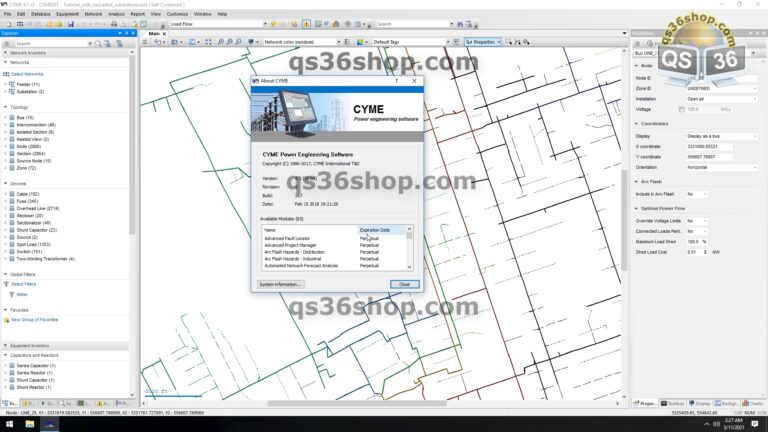768x432 pixels.
Task: Open the Network color (random) dropdown
Action: tap(338, 42)
